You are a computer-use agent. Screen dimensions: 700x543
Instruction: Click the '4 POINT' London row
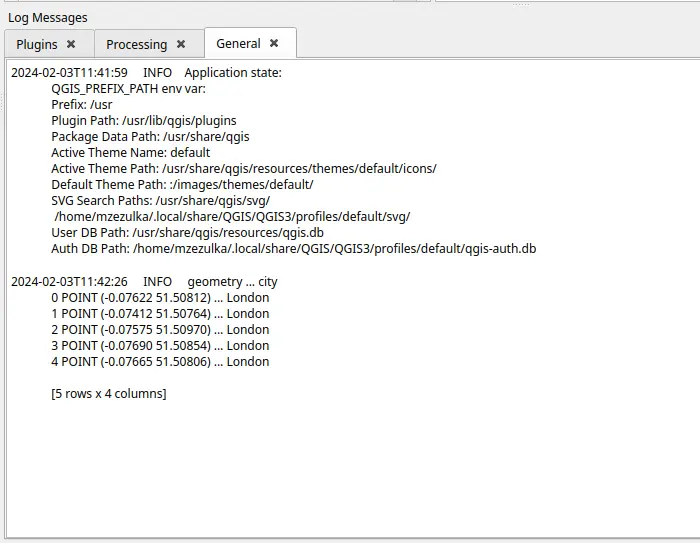tap(160, 362)
